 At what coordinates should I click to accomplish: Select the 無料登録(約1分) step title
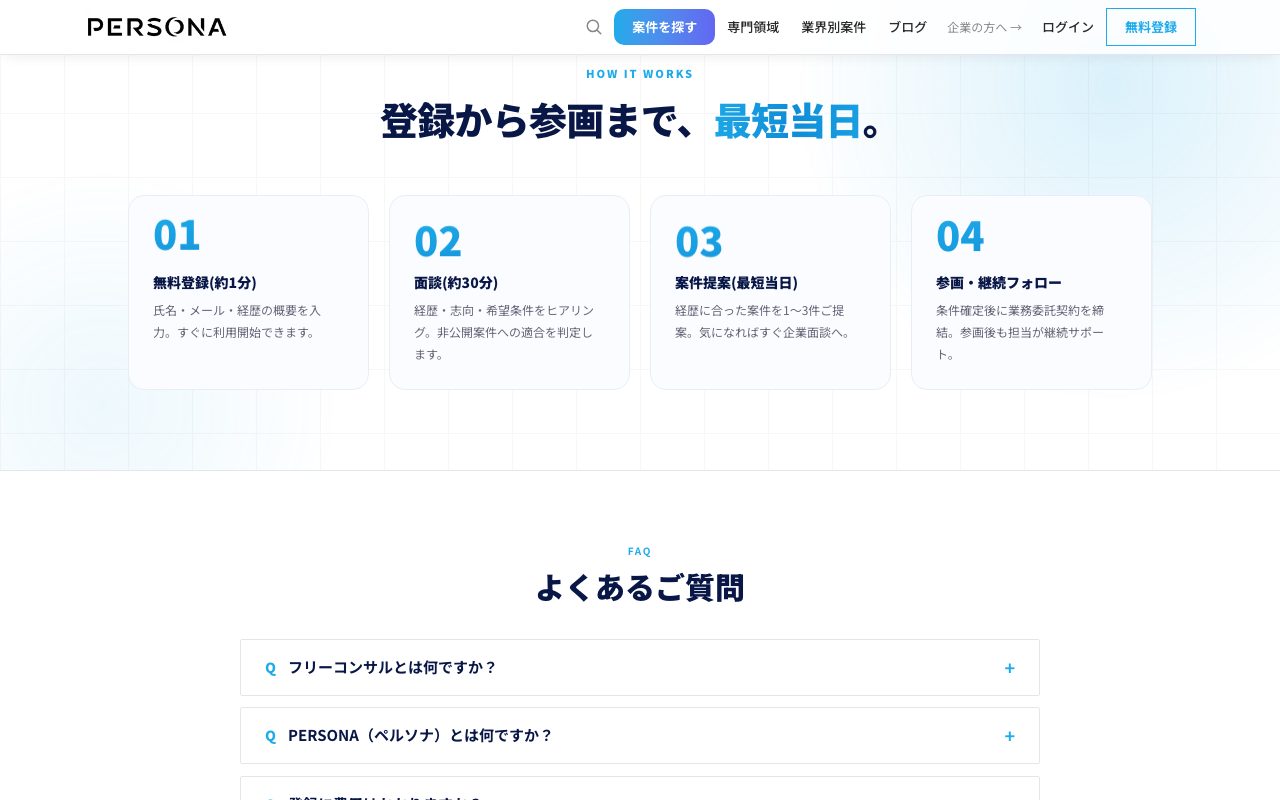click(x=205, y=282)
